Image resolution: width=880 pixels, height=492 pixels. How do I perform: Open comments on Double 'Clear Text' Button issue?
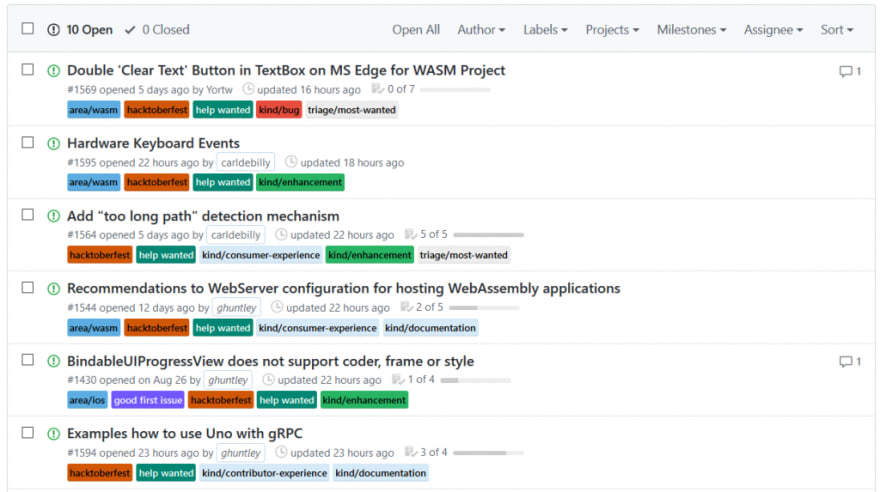850,71
